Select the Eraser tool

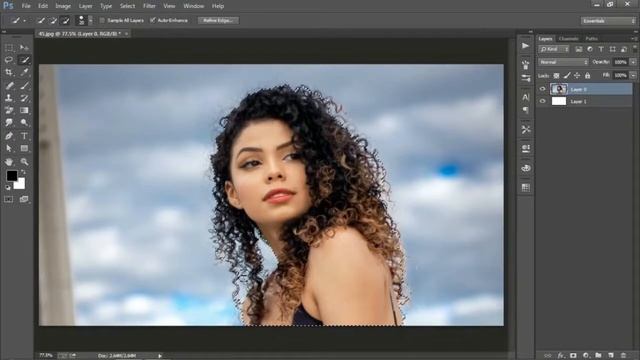pyautogui.click(x=9, y=110)
